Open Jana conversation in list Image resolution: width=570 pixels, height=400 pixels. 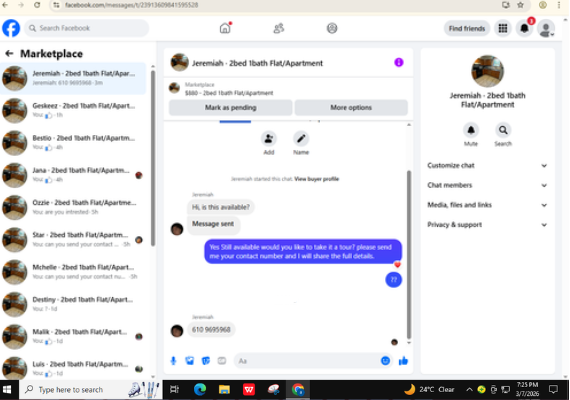[x=73, y=175]
